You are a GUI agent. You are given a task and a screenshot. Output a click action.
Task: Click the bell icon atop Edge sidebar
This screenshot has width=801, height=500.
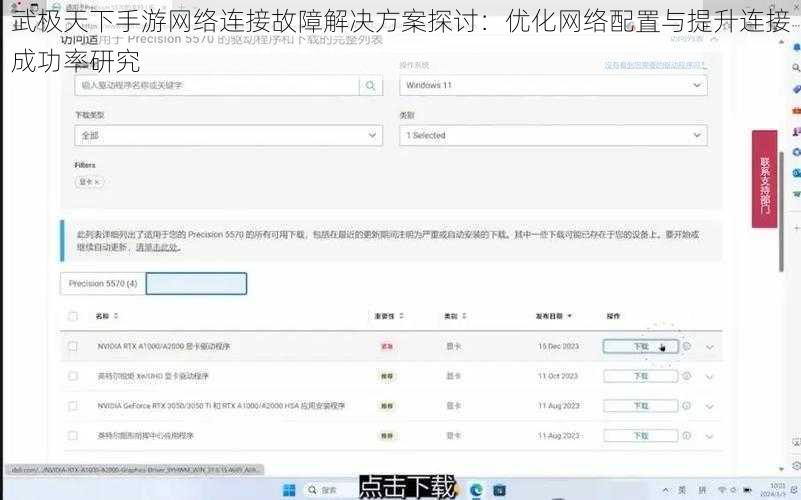tap(796, 47)
